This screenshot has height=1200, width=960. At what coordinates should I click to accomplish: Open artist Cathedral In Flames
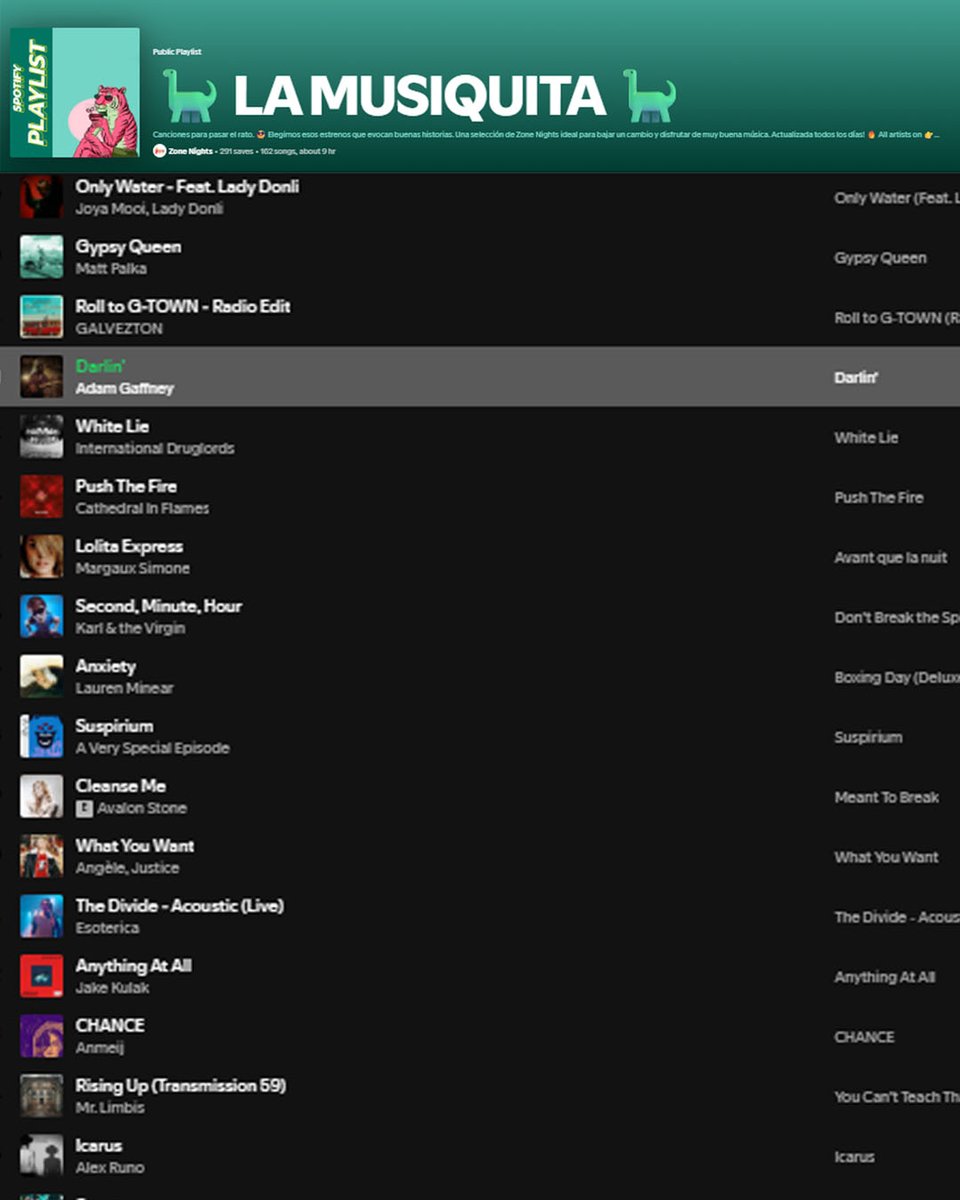[x=142, y=509]
